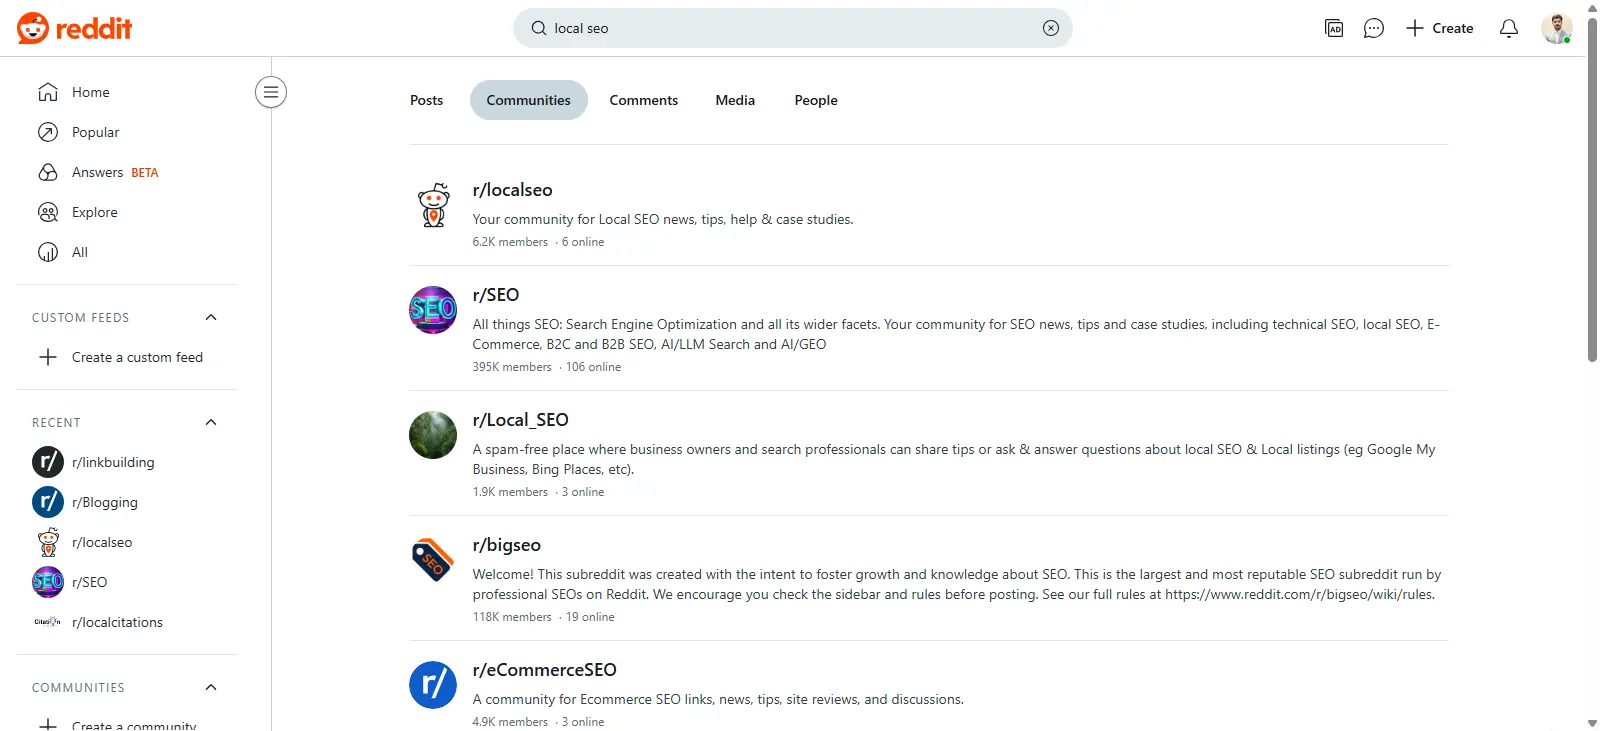Click the All chart icon
Viewport: 1600px width, 731px height.
pyautogui.click(x=48, y=252)
